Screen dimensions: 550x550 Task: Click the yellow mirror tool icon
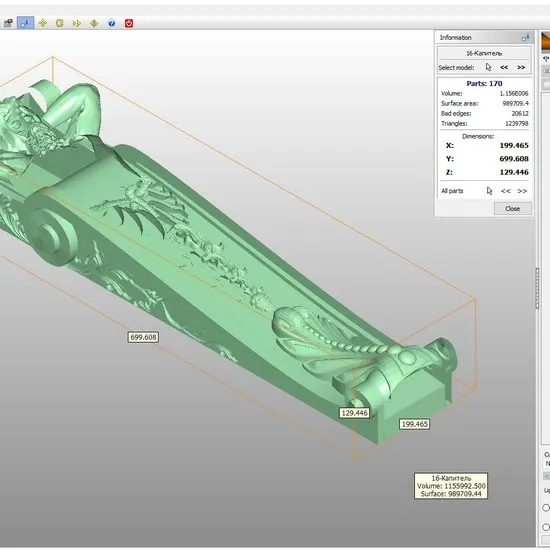(77, 24)
